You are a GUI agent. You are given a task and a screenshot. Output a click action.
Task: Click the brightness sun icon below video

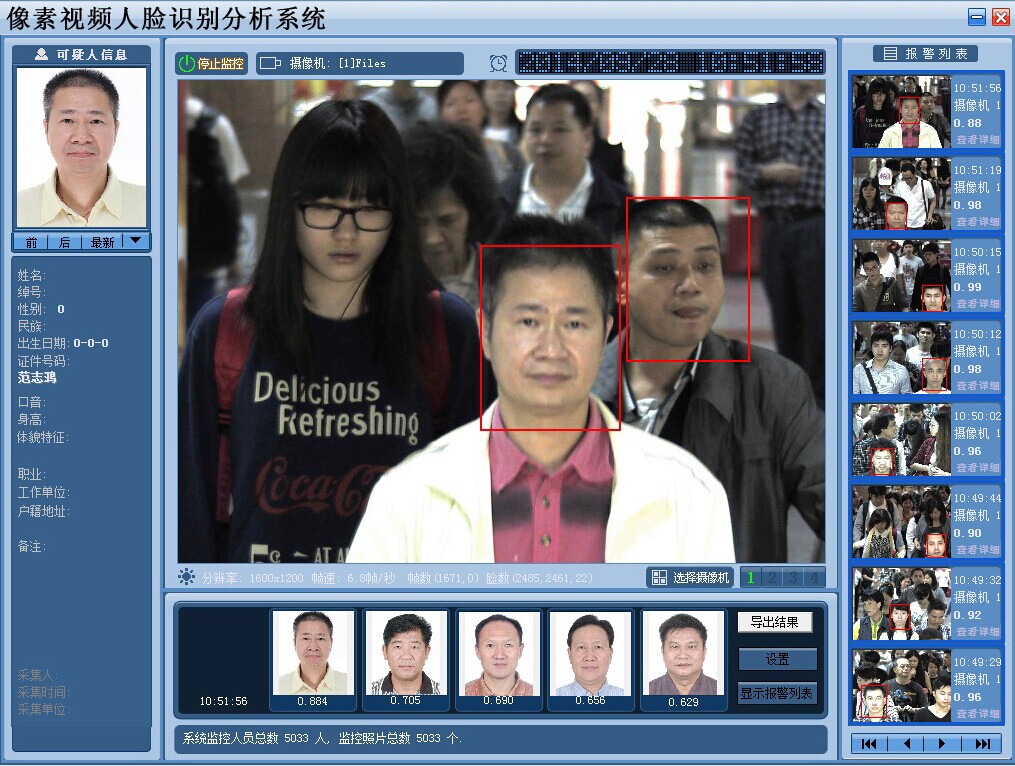tap(186, 577)
